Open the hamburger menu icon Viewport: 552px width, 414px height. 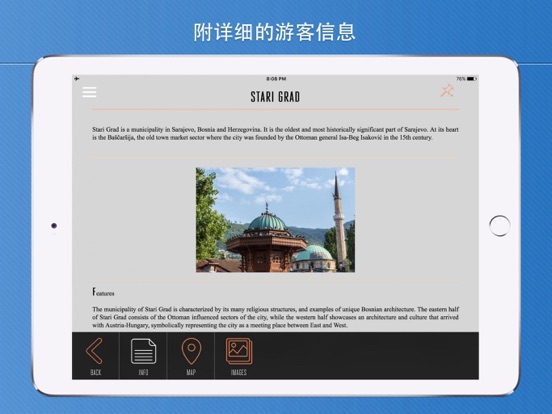pyautogui.click(x=89, y=92)
